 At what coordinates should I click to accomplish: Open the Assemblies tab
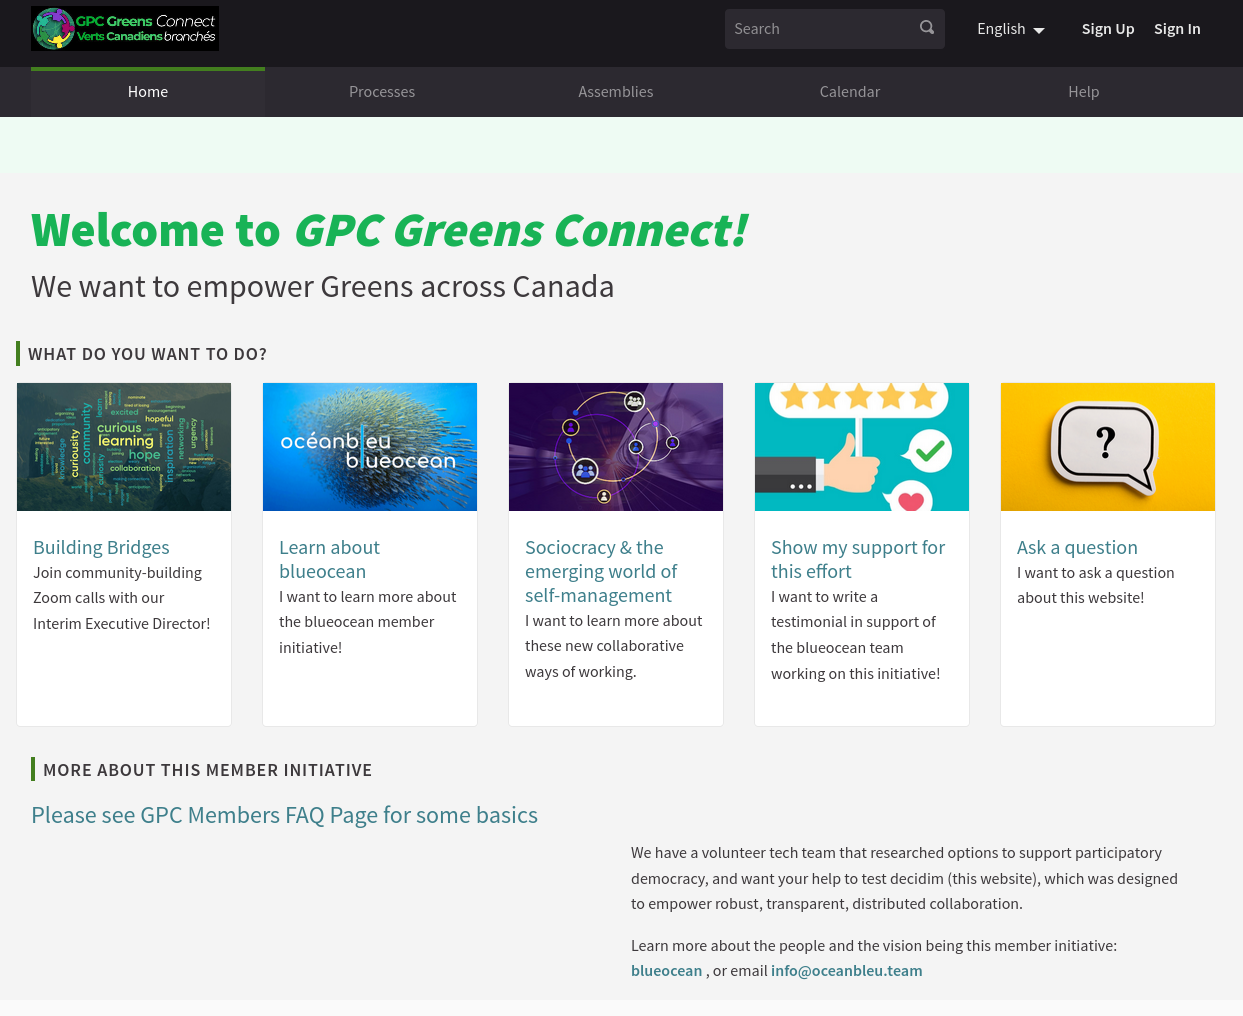[x=616, y=92]
